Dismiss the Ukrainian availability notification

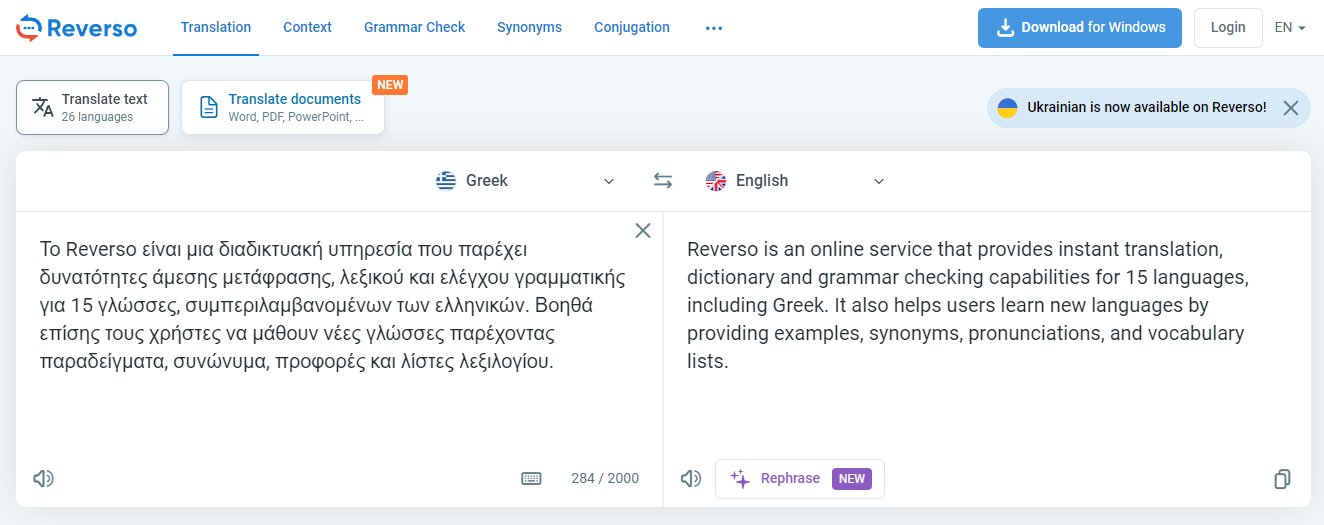1290,108
